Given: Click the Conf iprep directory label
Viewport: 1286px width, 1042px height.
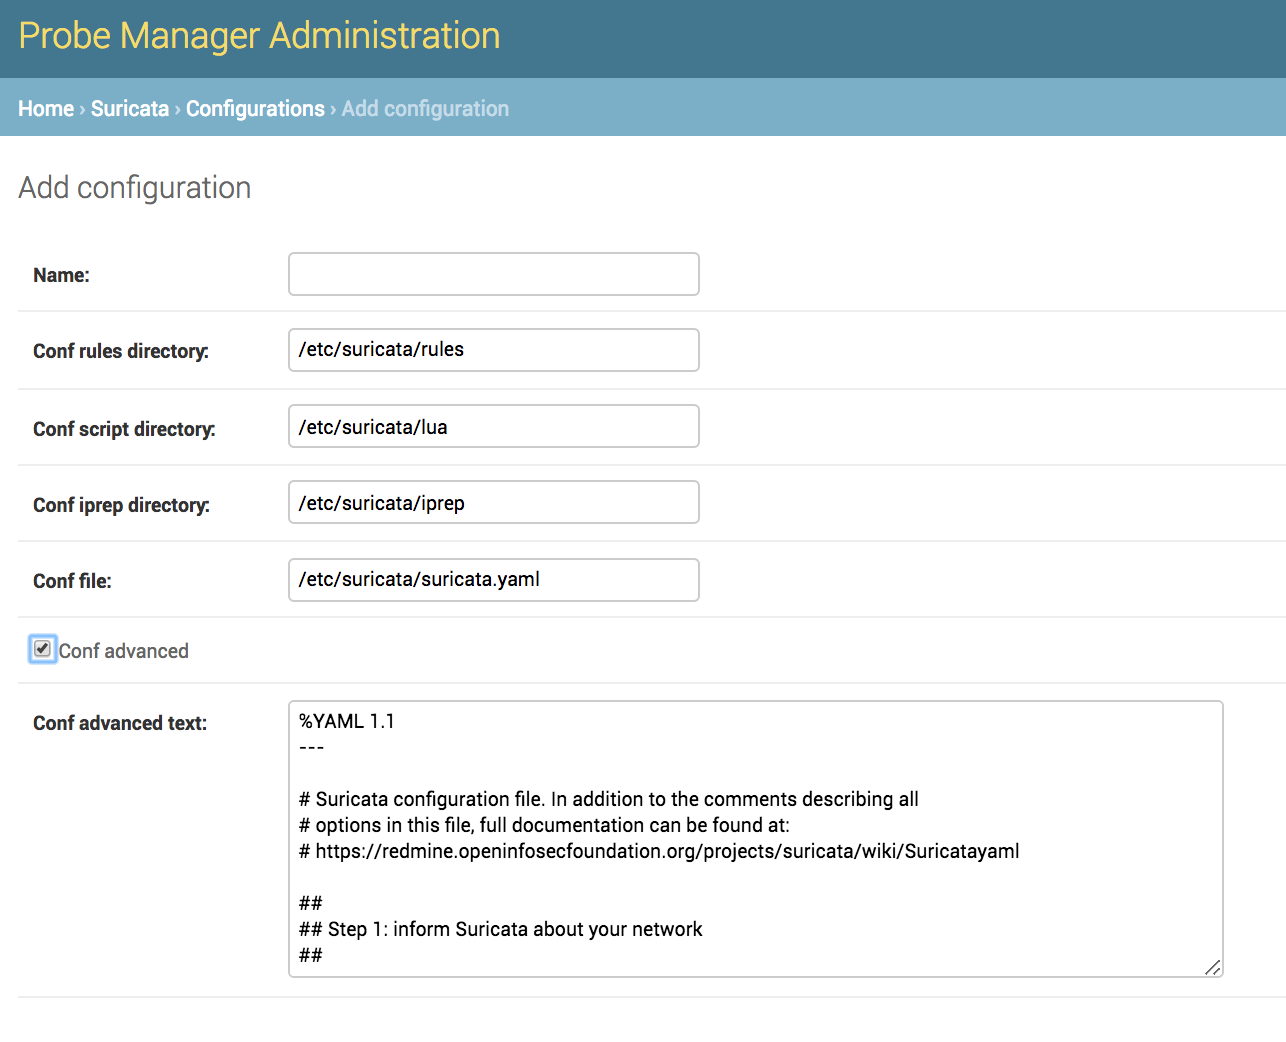Looking at the screenshot, I should tap(121, 505).
